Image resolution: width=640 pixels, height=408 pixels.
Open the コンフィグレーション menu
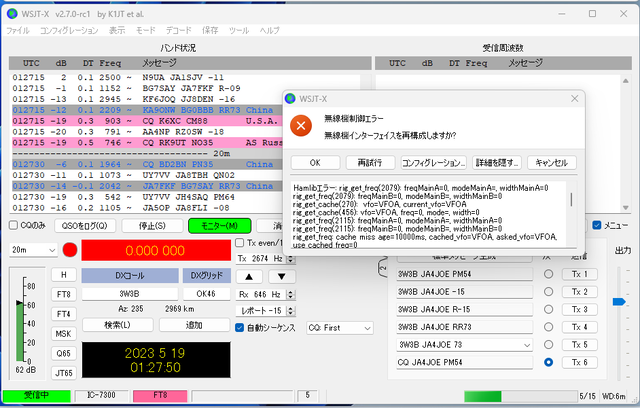[69, 31]
